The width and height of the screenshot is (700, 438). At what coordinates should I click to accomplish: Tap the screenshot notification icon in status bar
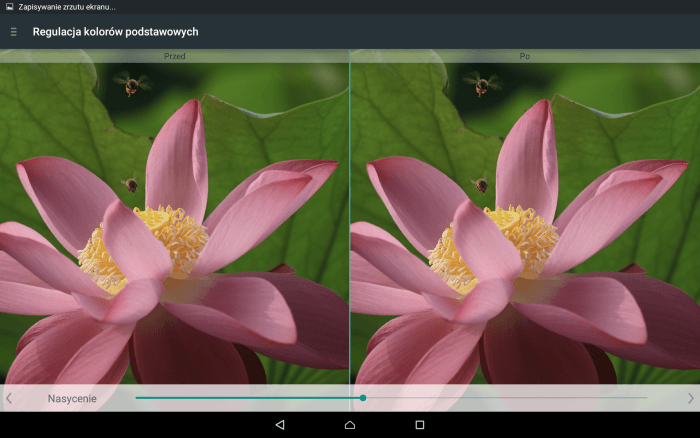(x=9, y=7)
